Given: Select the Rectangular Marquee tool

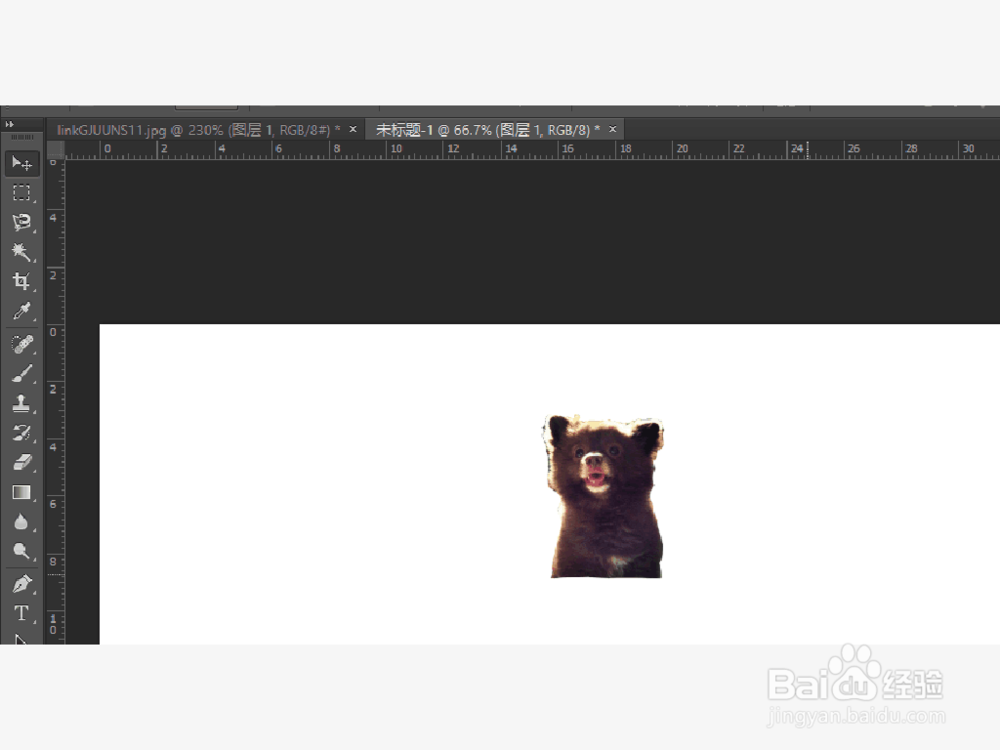Looking at the screenshot, I should [x=22, y=193].
